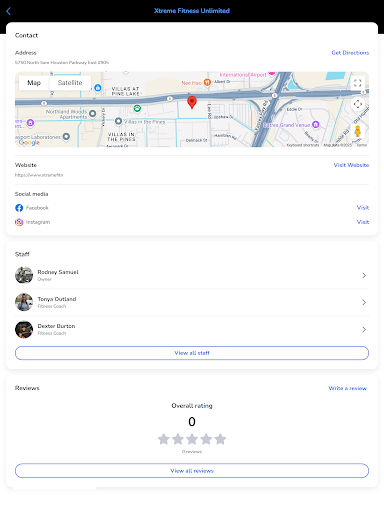384x512 pixels.
Task: Click the address text below Address
Action: pyautogui.click(x=62, y=62)
